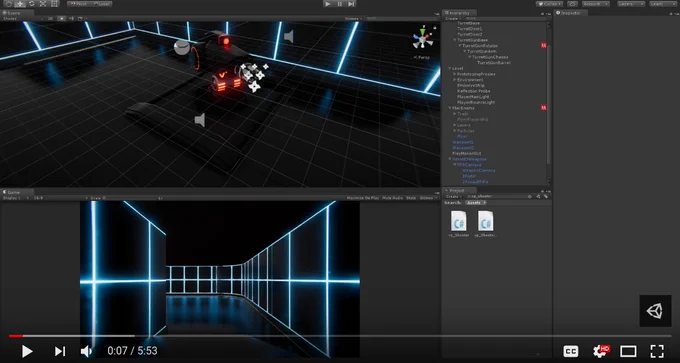The width and height of the screenshot is (680, 363).
Task: Click the Unity editor Step button
Action: (x=351, y=4)
